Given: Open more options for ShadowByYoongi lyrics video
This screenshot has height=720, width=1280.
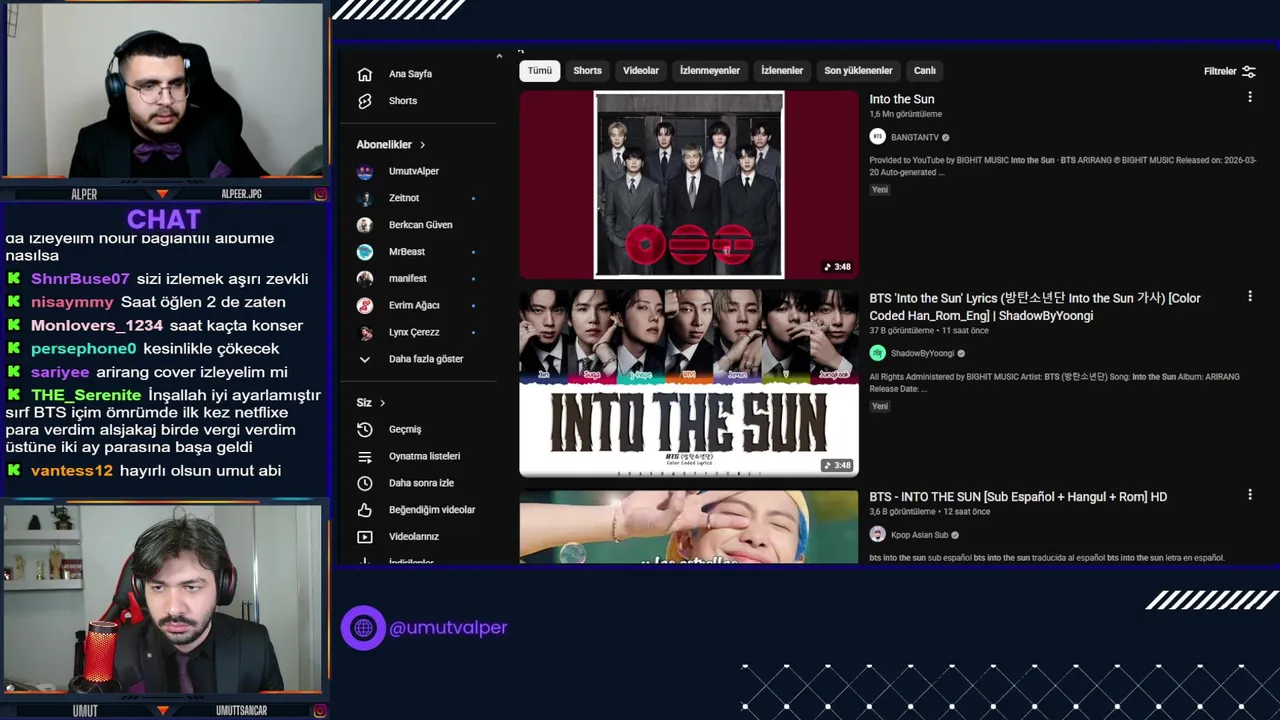Looking at the screenshot, I should pos(1250,296).
